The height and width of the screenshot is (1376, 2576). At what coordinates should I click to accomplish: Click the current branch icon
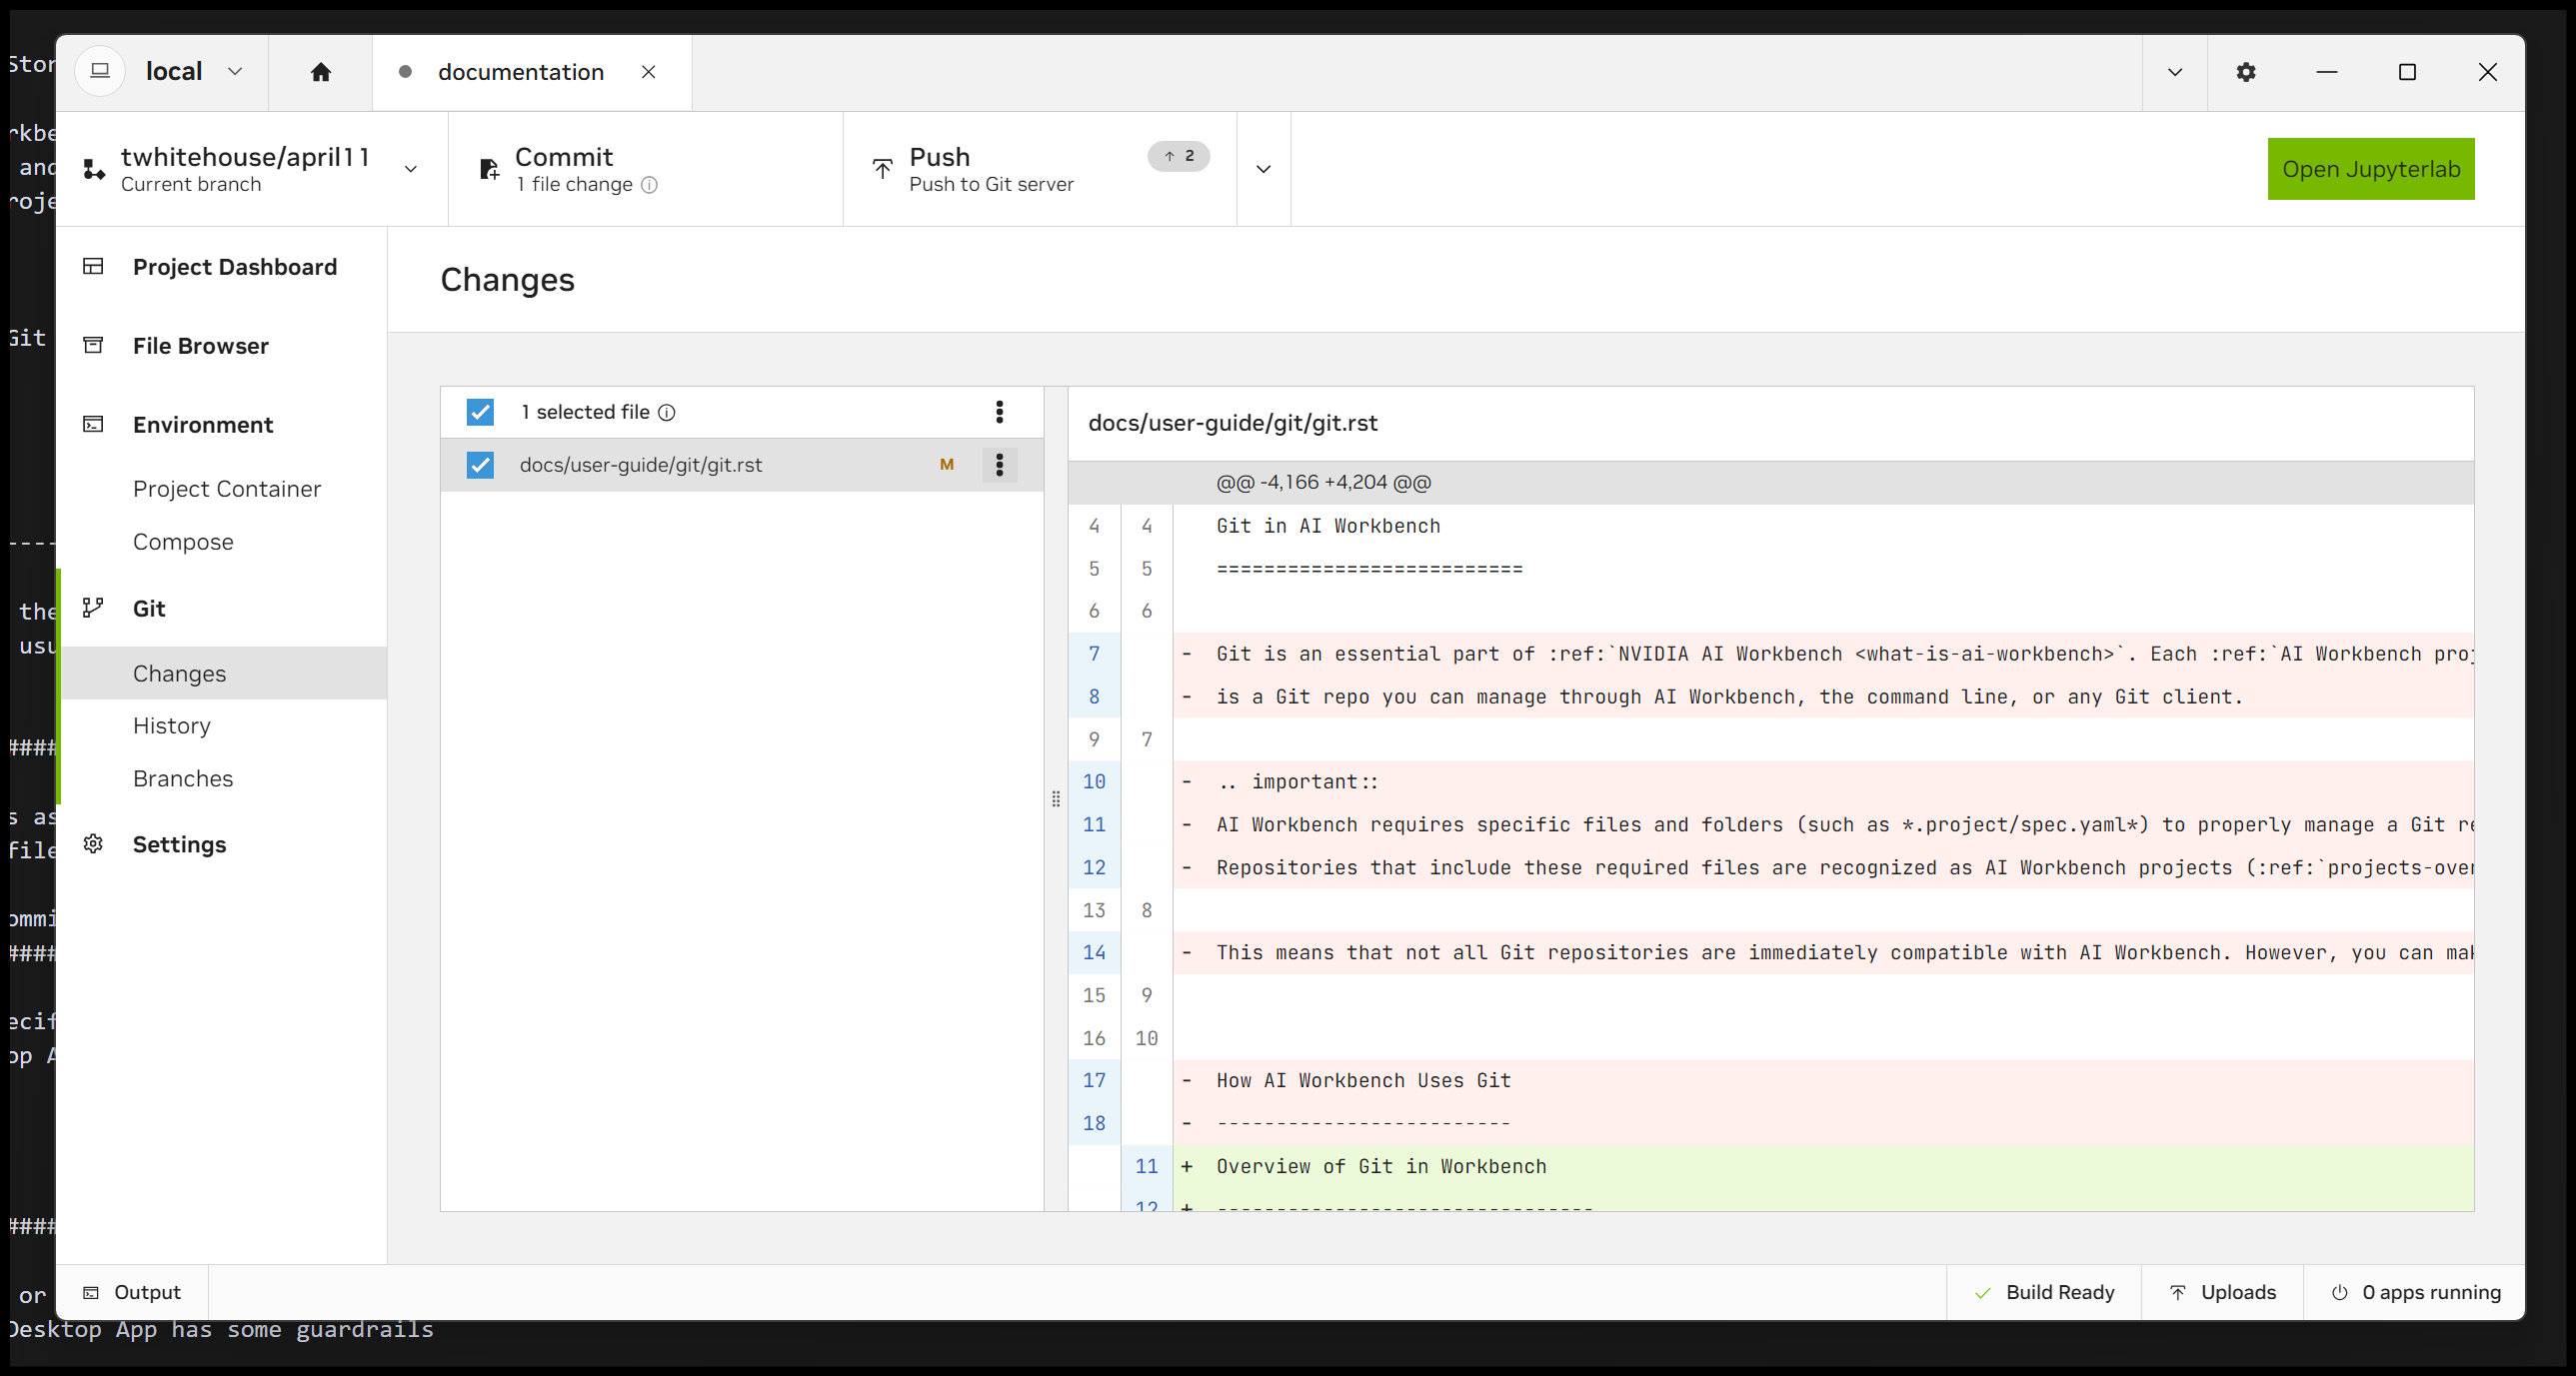pyautogui.click(x=94, y=169)
